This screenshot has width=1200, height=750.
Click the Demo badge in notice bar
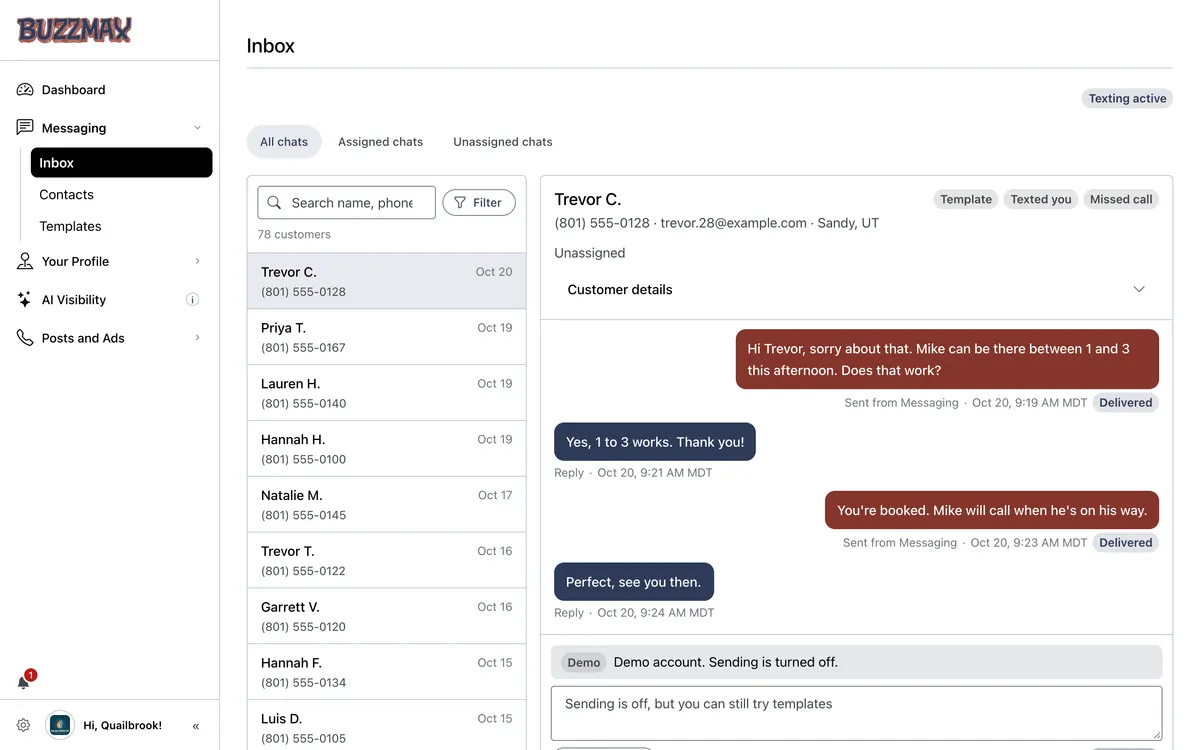point(584,662)
